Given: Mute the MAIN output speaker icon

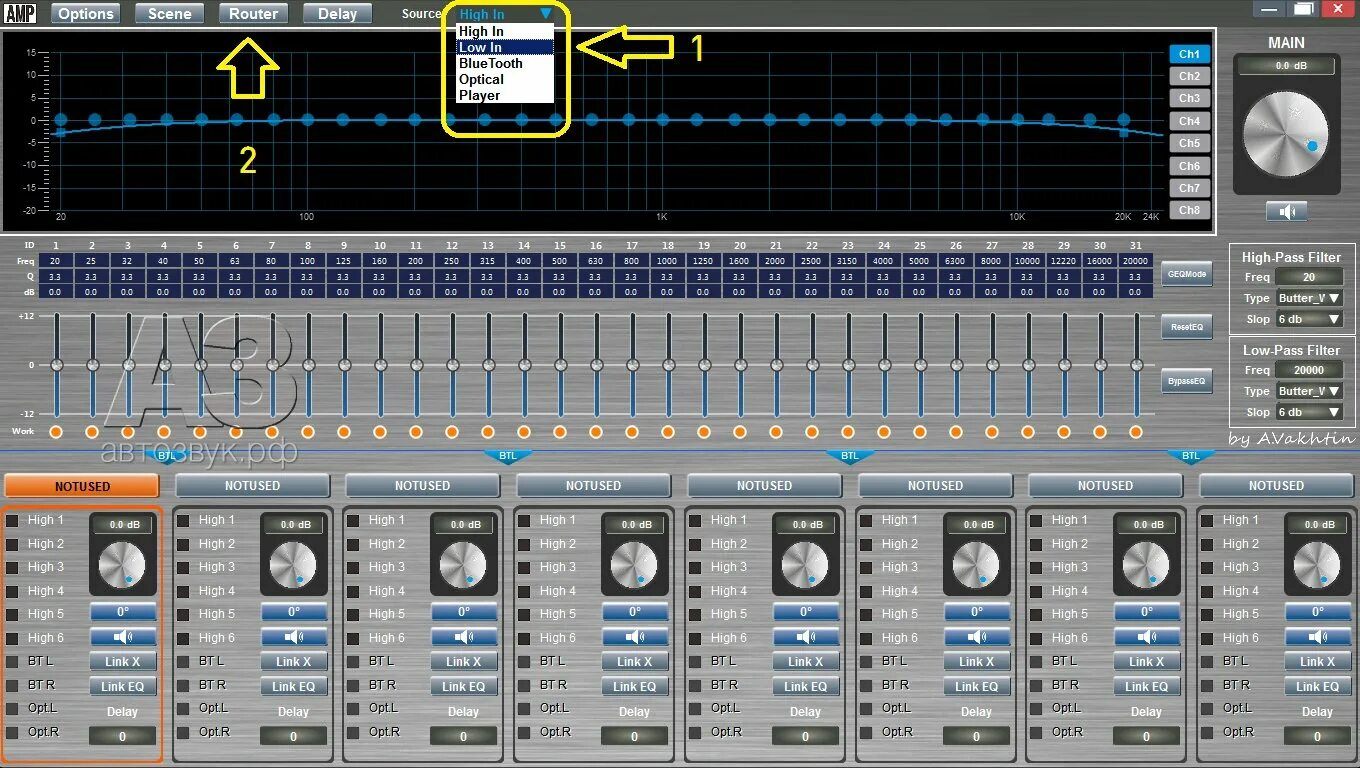Looking at the screenshot, I should pyautogui.click(x=1286, y=211).
